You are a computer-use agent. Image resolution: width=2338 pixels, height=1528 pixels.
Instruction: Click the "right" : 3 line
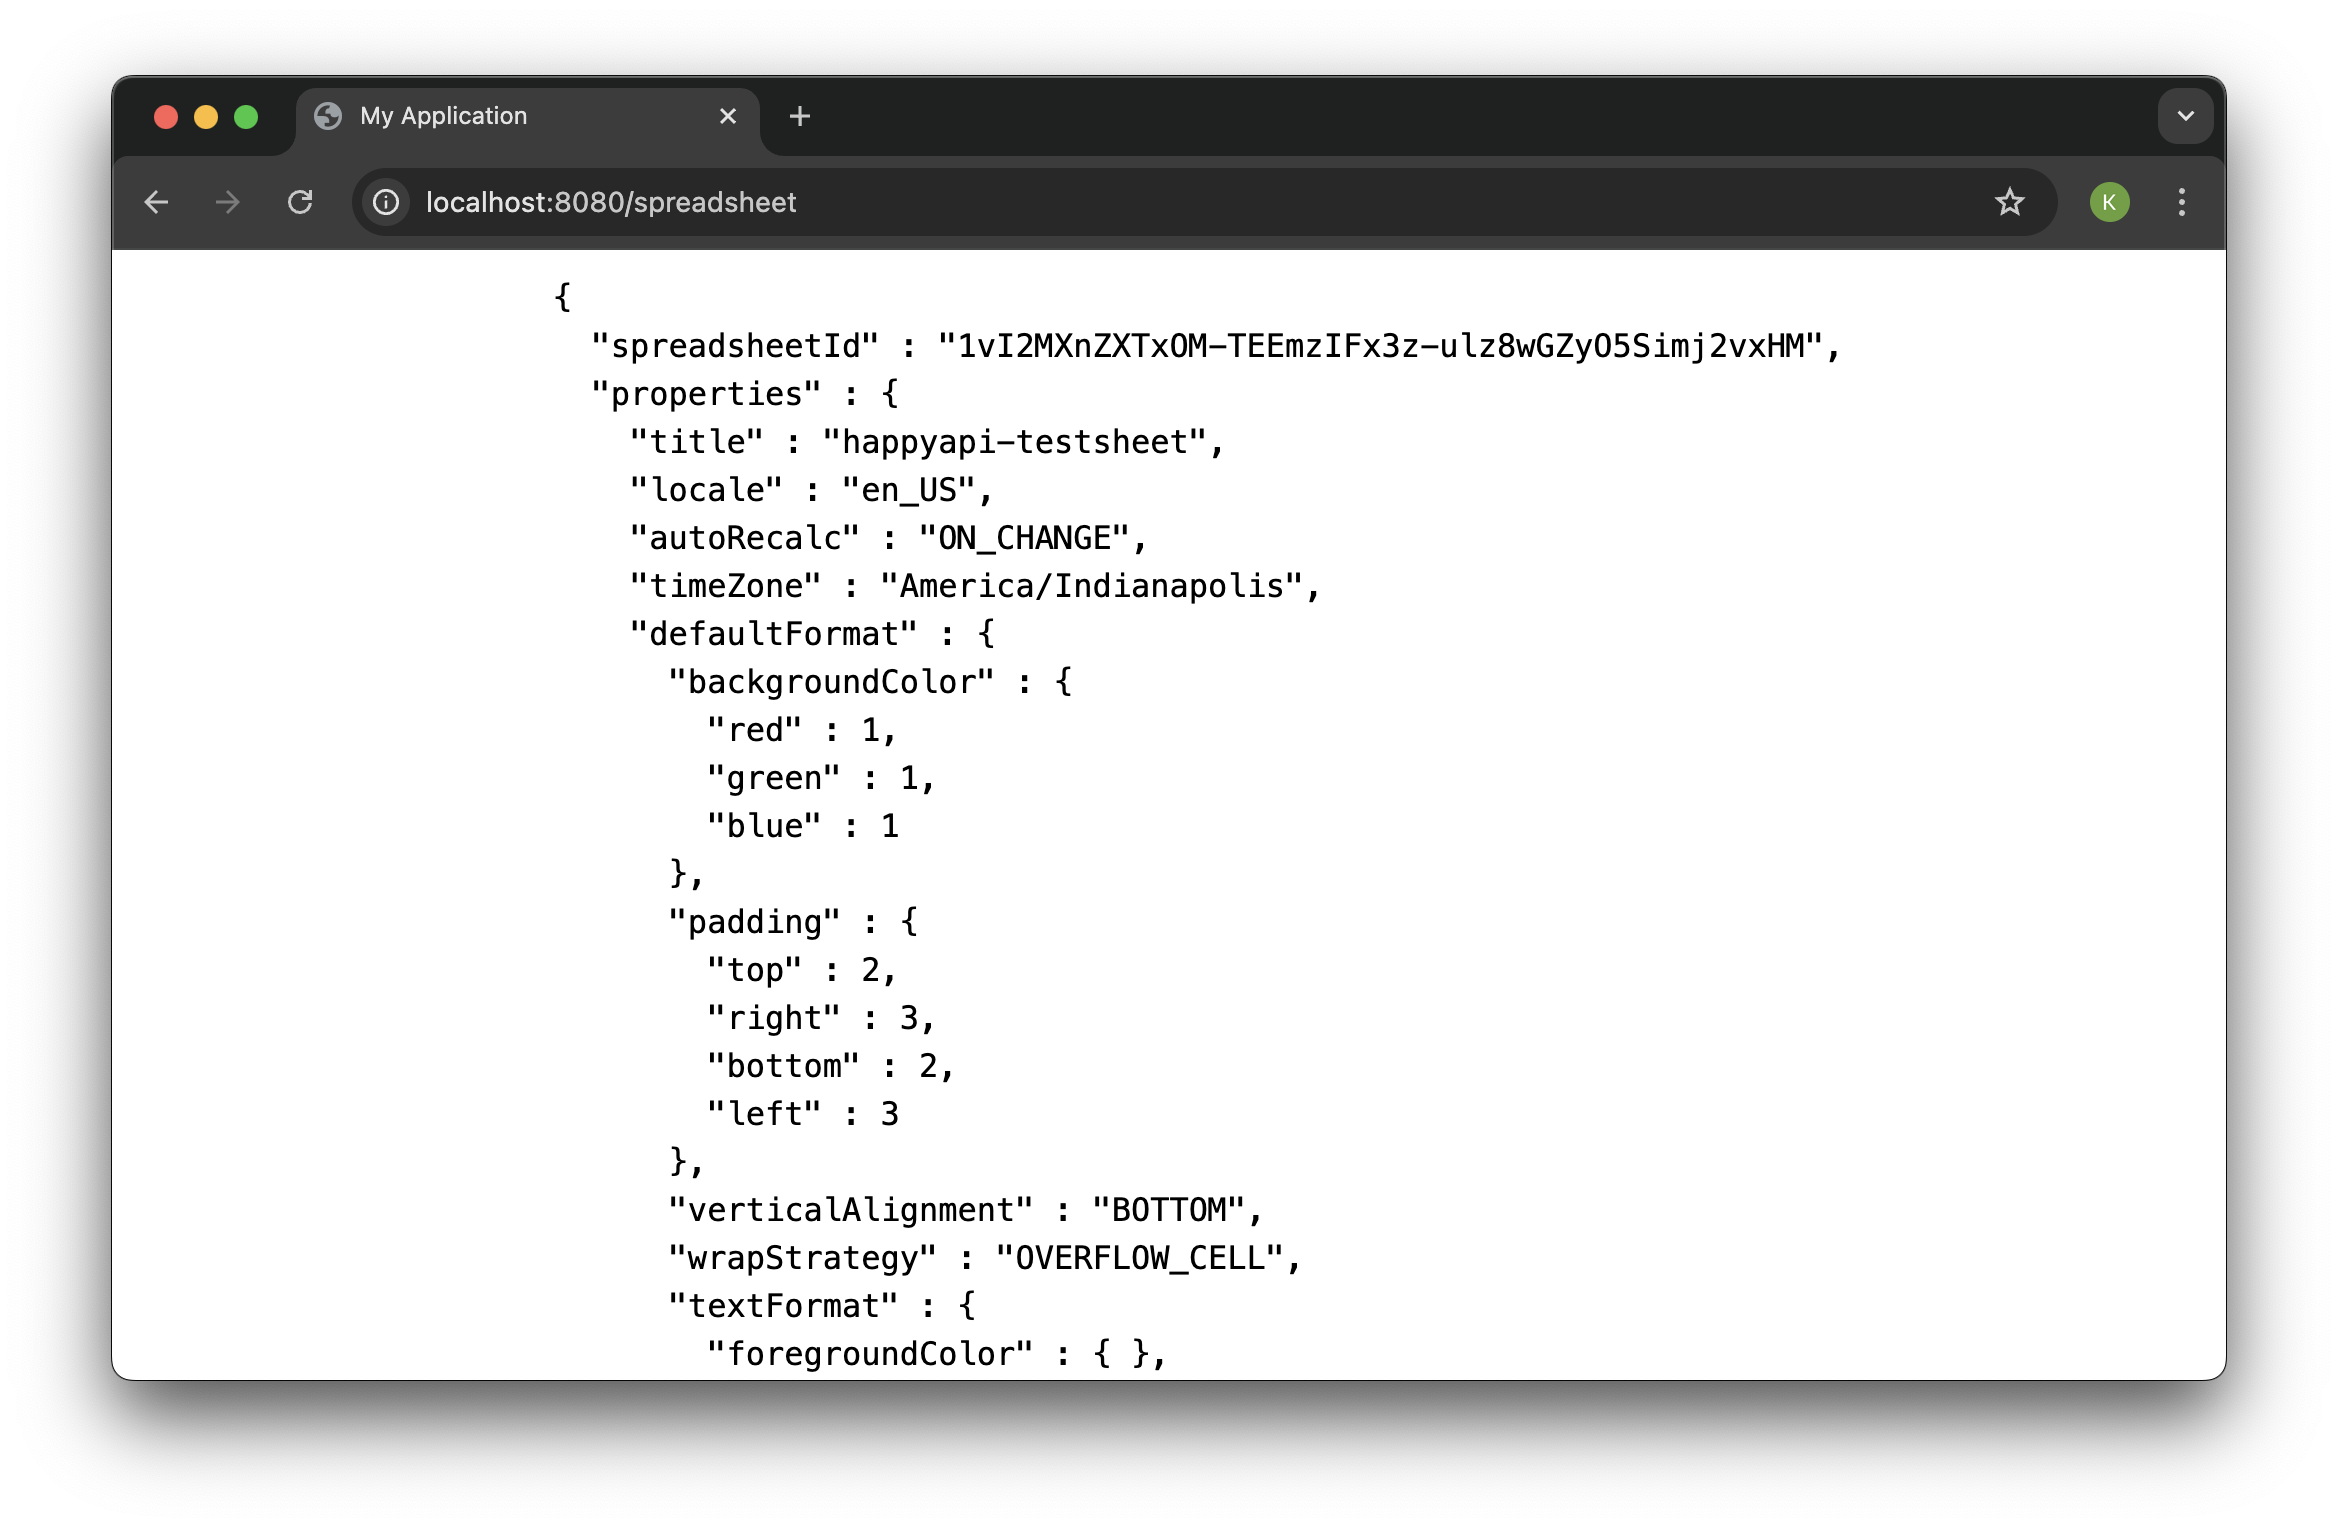pyautogui.click(x=820, y=1018)
